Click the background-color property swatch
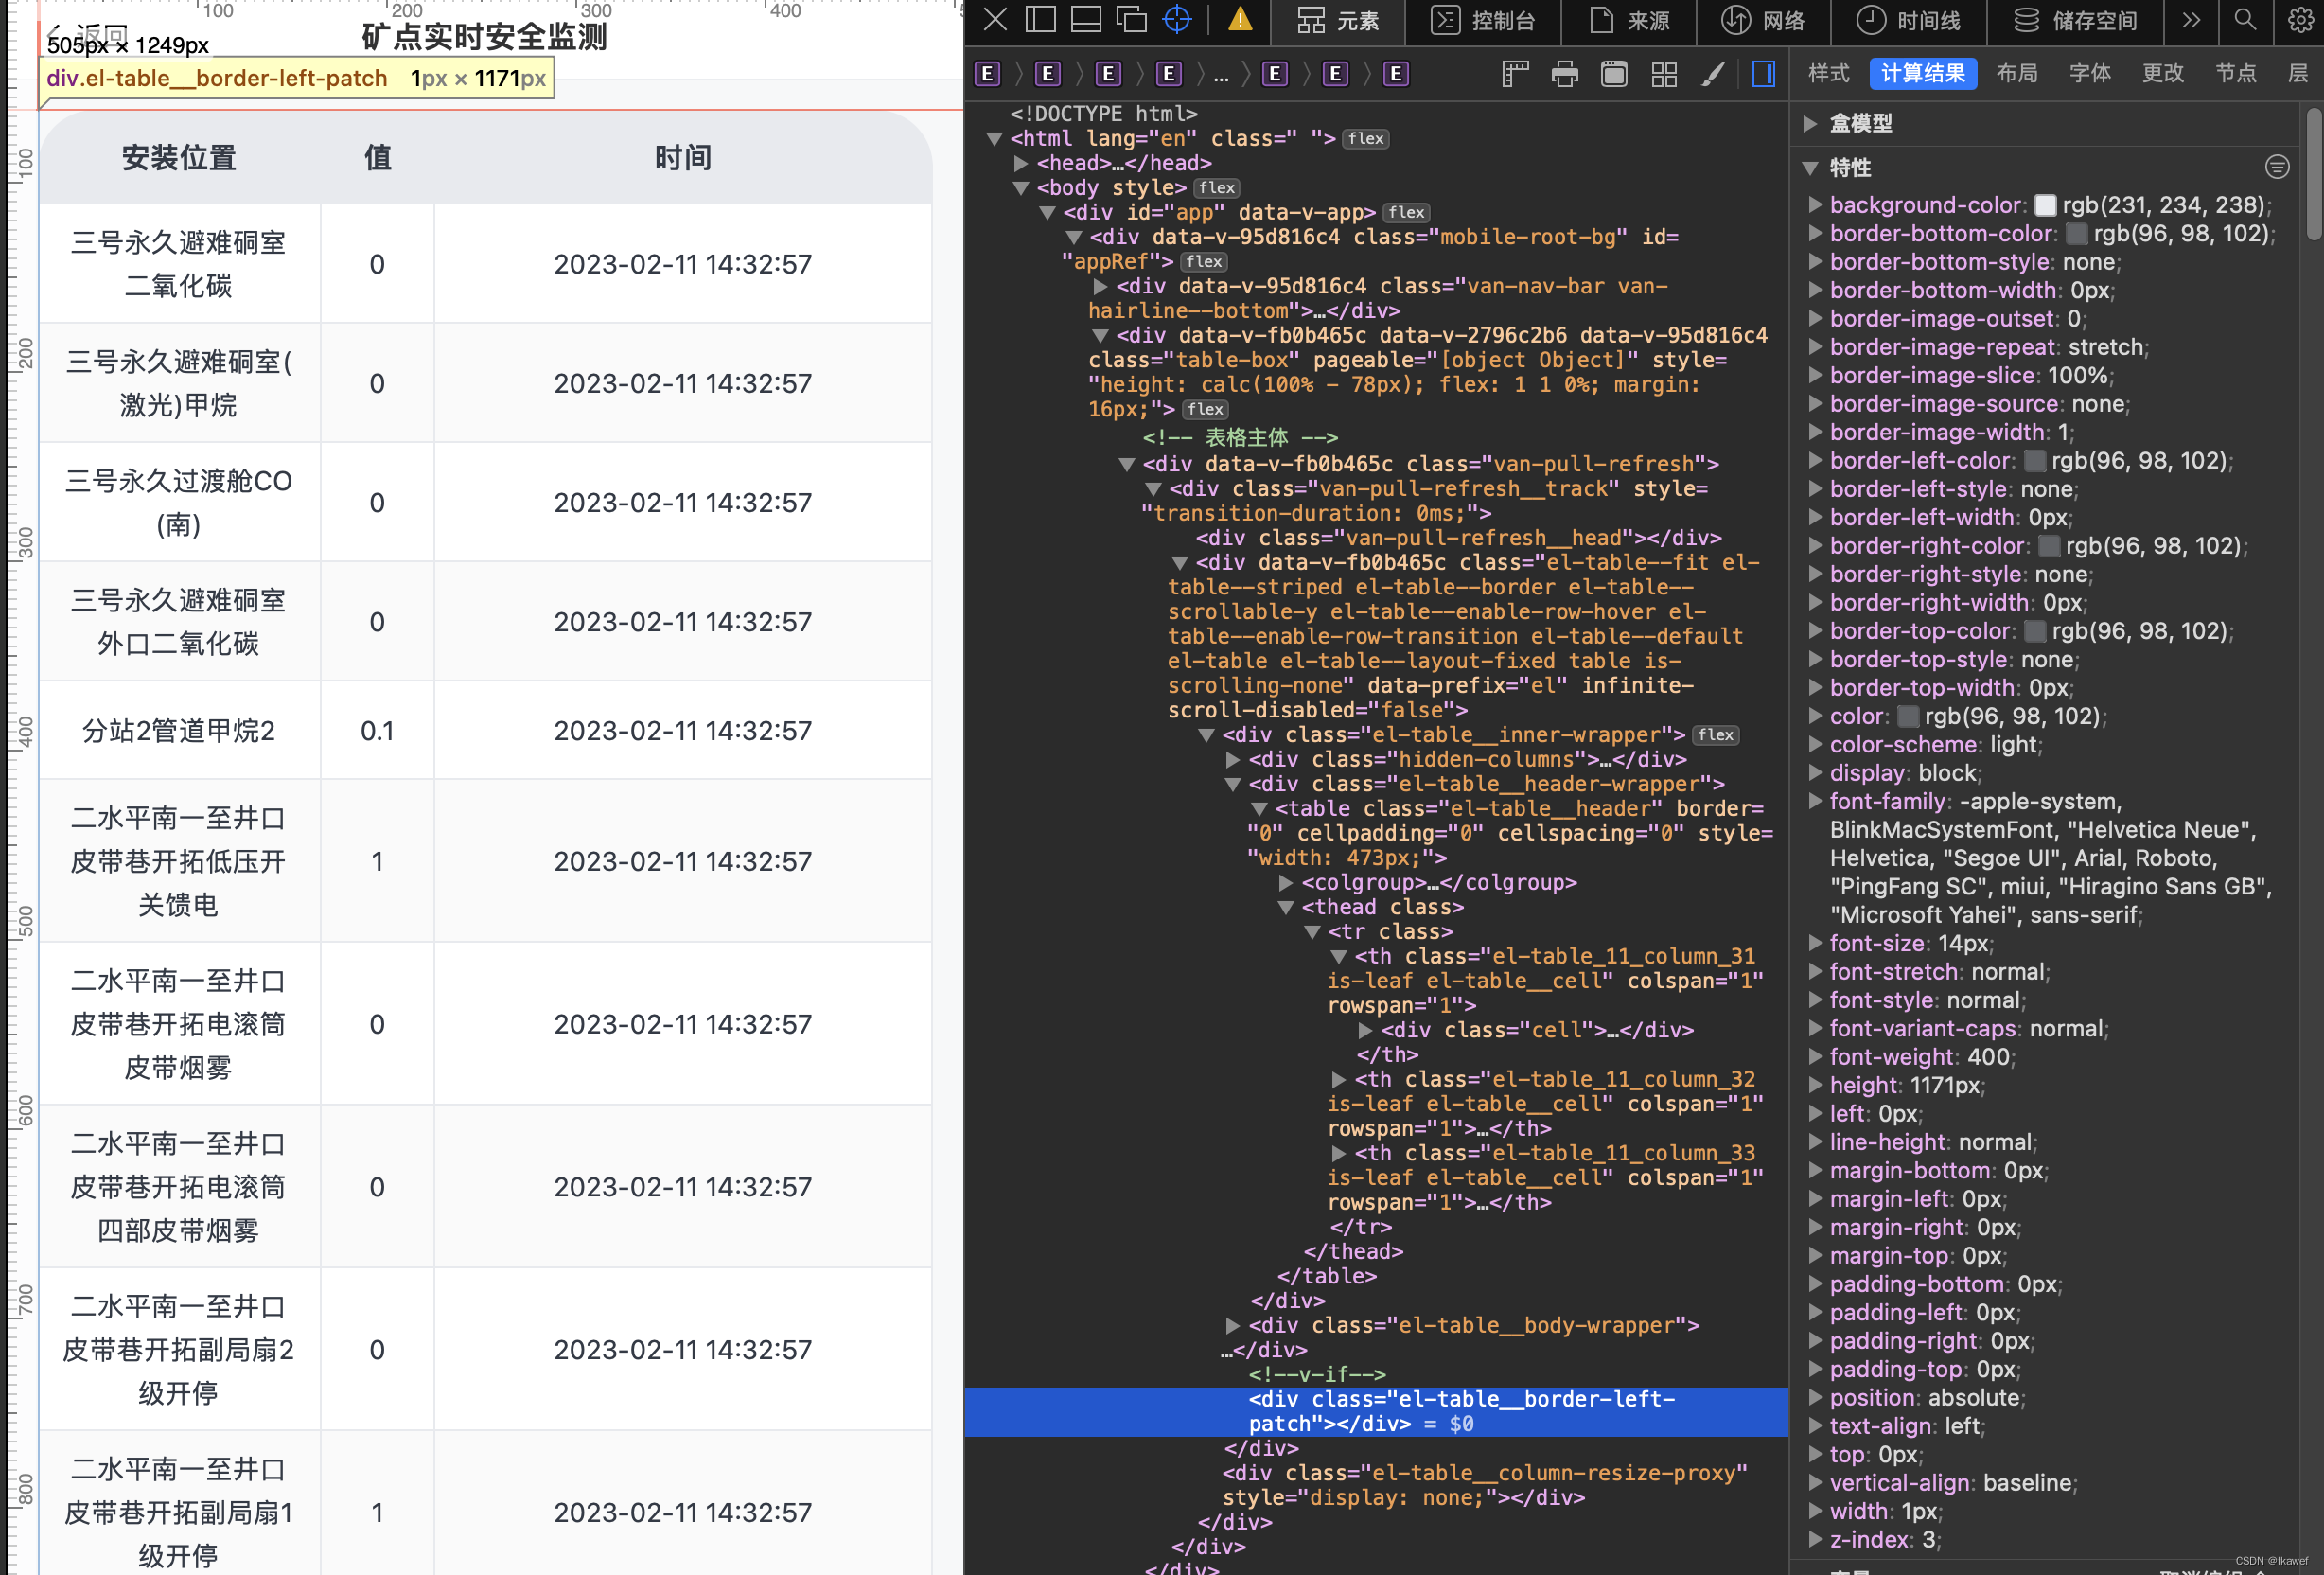 2046,205
